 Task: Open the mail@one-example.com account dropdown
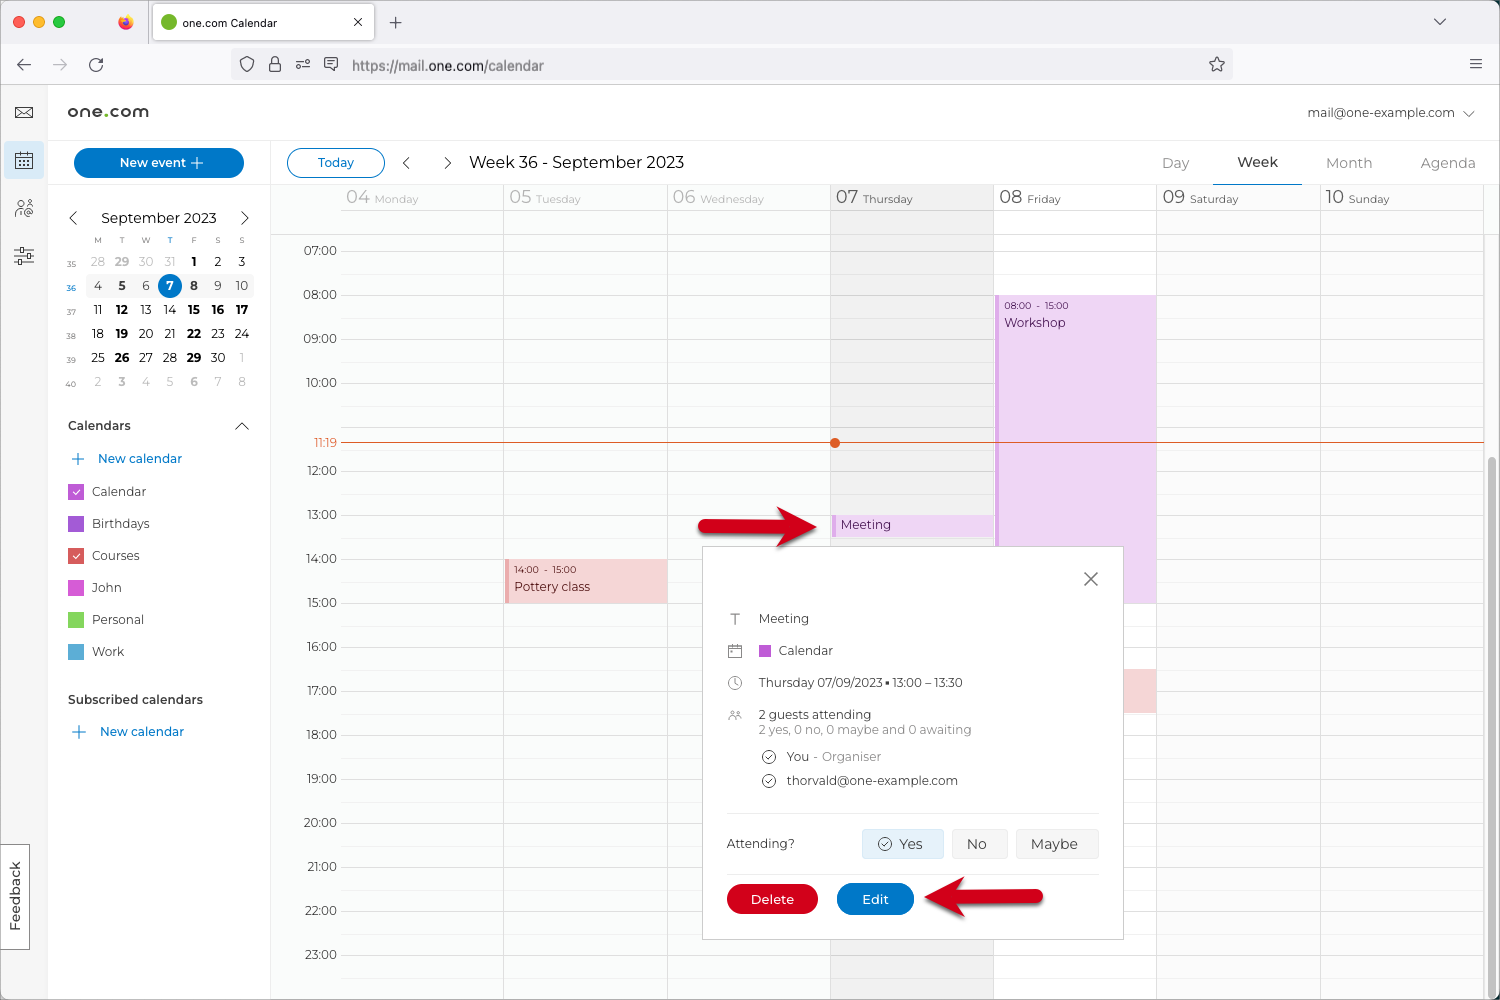[1390, 113]
